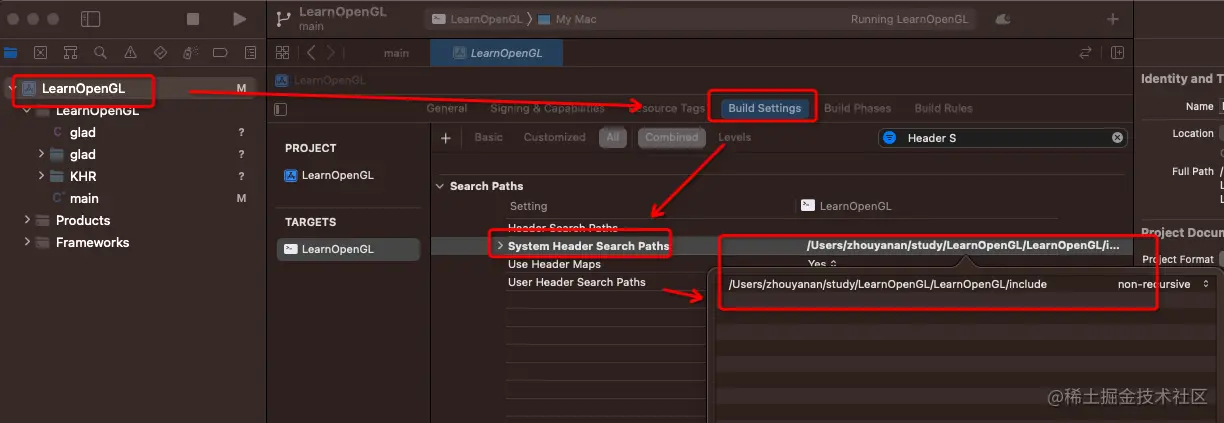Select the Levels view mode

tap(734, 137)
